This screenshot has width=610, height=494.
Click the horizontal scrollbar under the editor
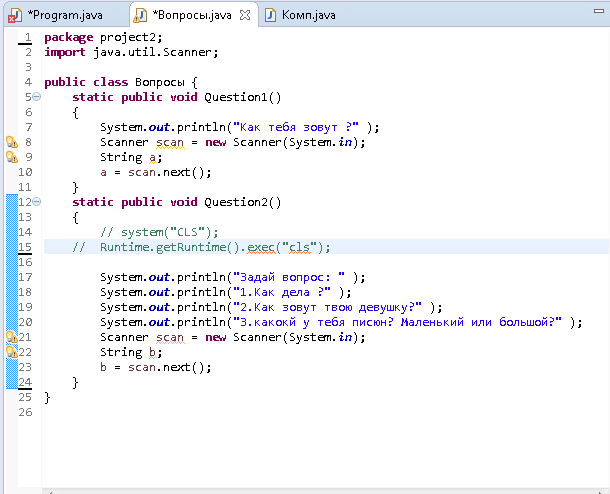click(x=325, y=491)
